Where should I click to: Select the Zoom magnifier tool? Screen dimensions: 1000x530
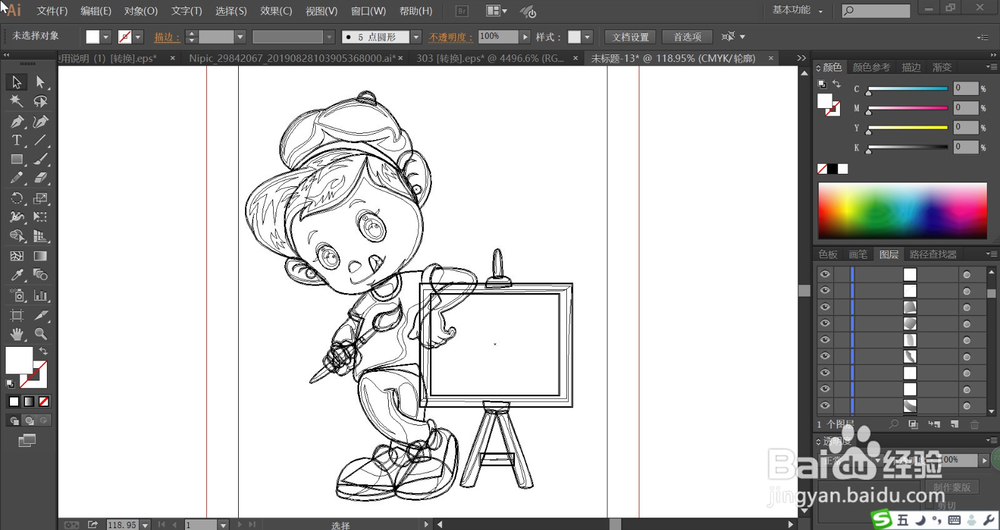41,334
